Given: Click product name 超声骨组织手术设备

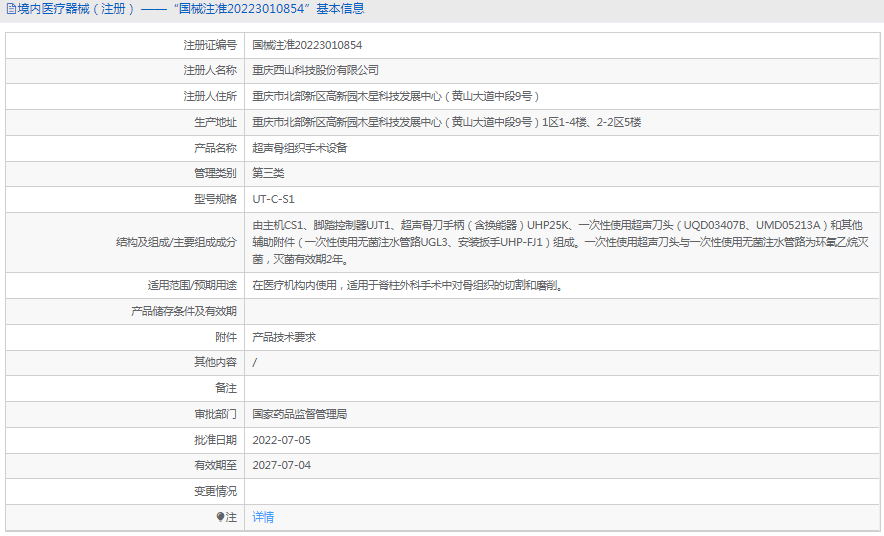Looking at the screenshot, I should (x=299, y=148).
